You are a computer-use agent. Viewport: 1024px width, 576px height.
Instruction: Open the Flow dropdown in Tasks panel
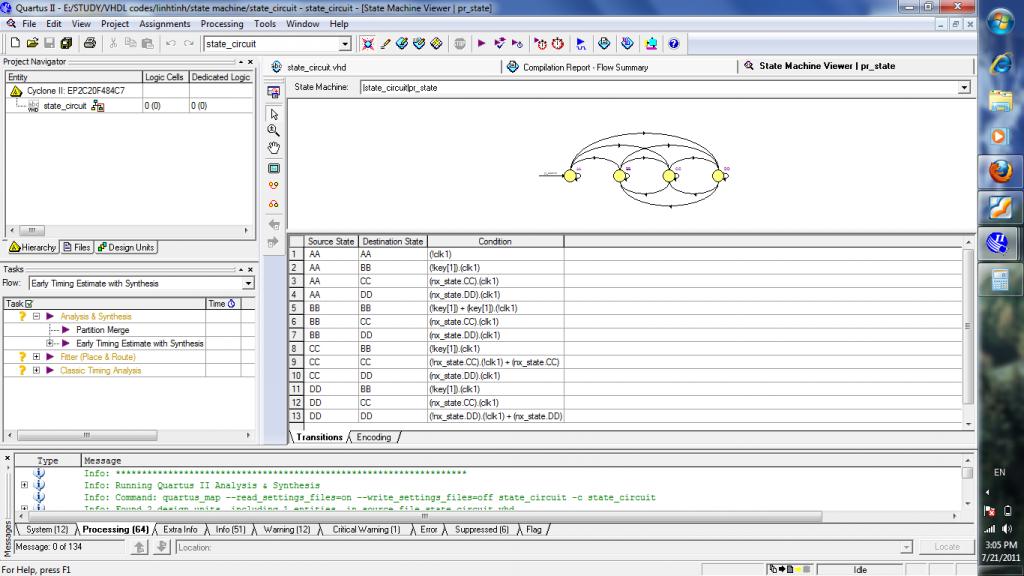(x=248, y=284)
